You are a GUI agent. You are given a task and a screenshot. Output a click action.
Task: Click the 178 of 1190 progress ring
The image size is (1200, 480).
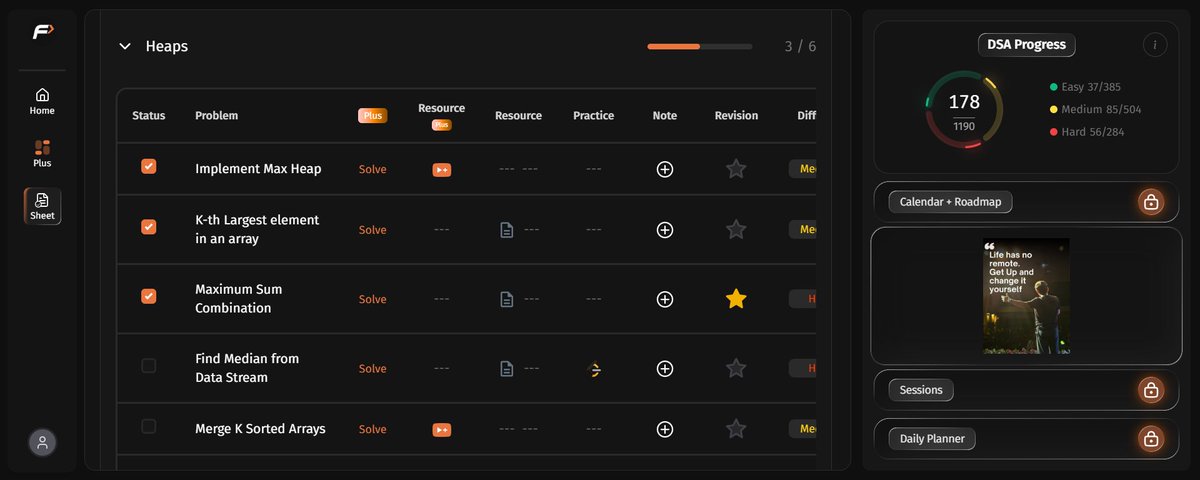pos(964,110)
